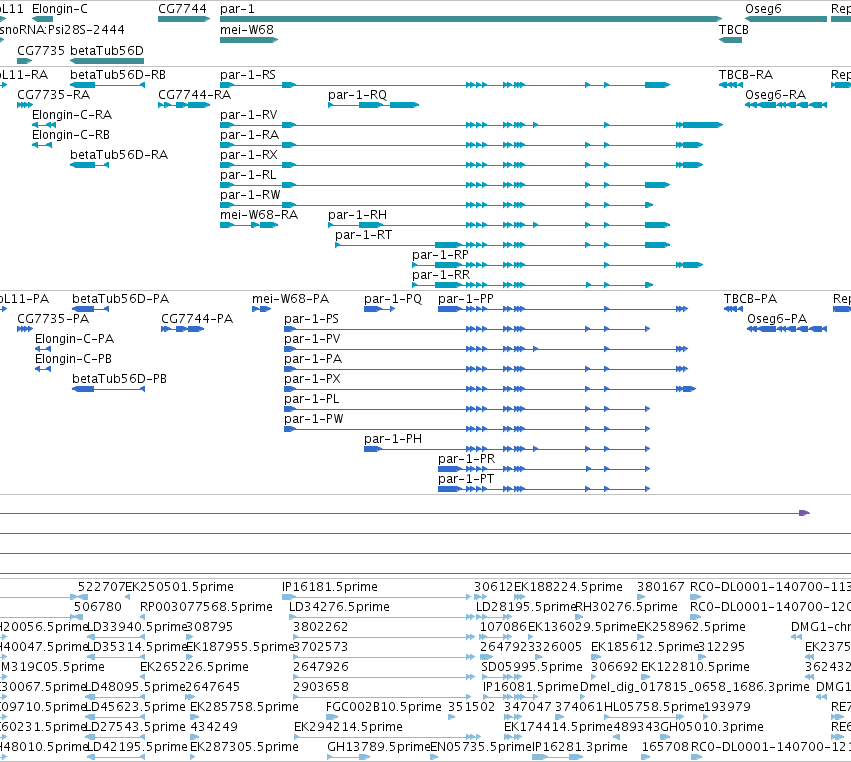Select the par-1-RT transcript label
The width and height of the screenshot is (851, 762).
(363, 235)
